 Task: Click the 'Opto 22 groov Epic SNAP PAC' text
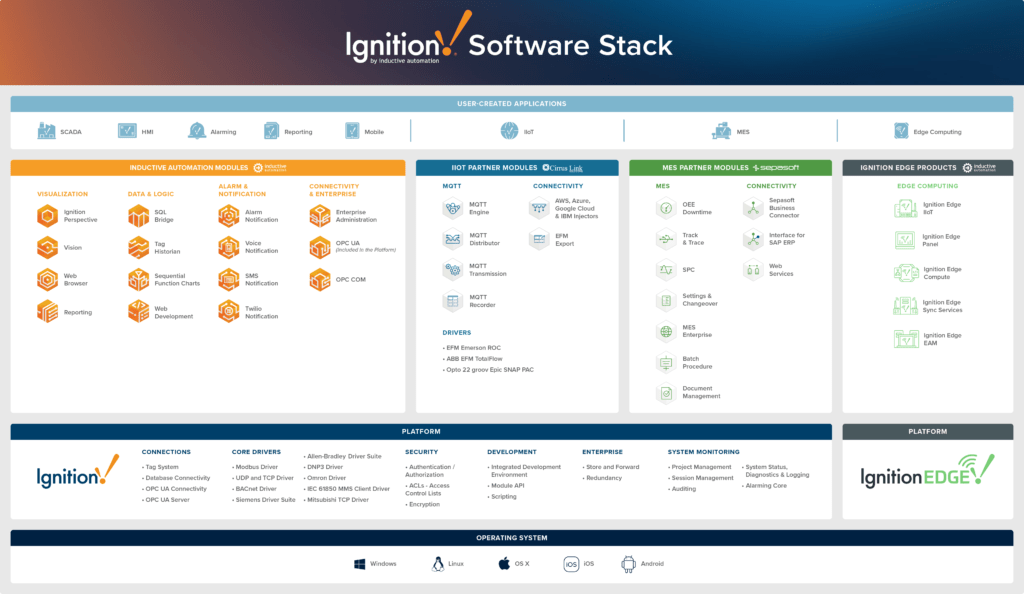coord(490,369)
